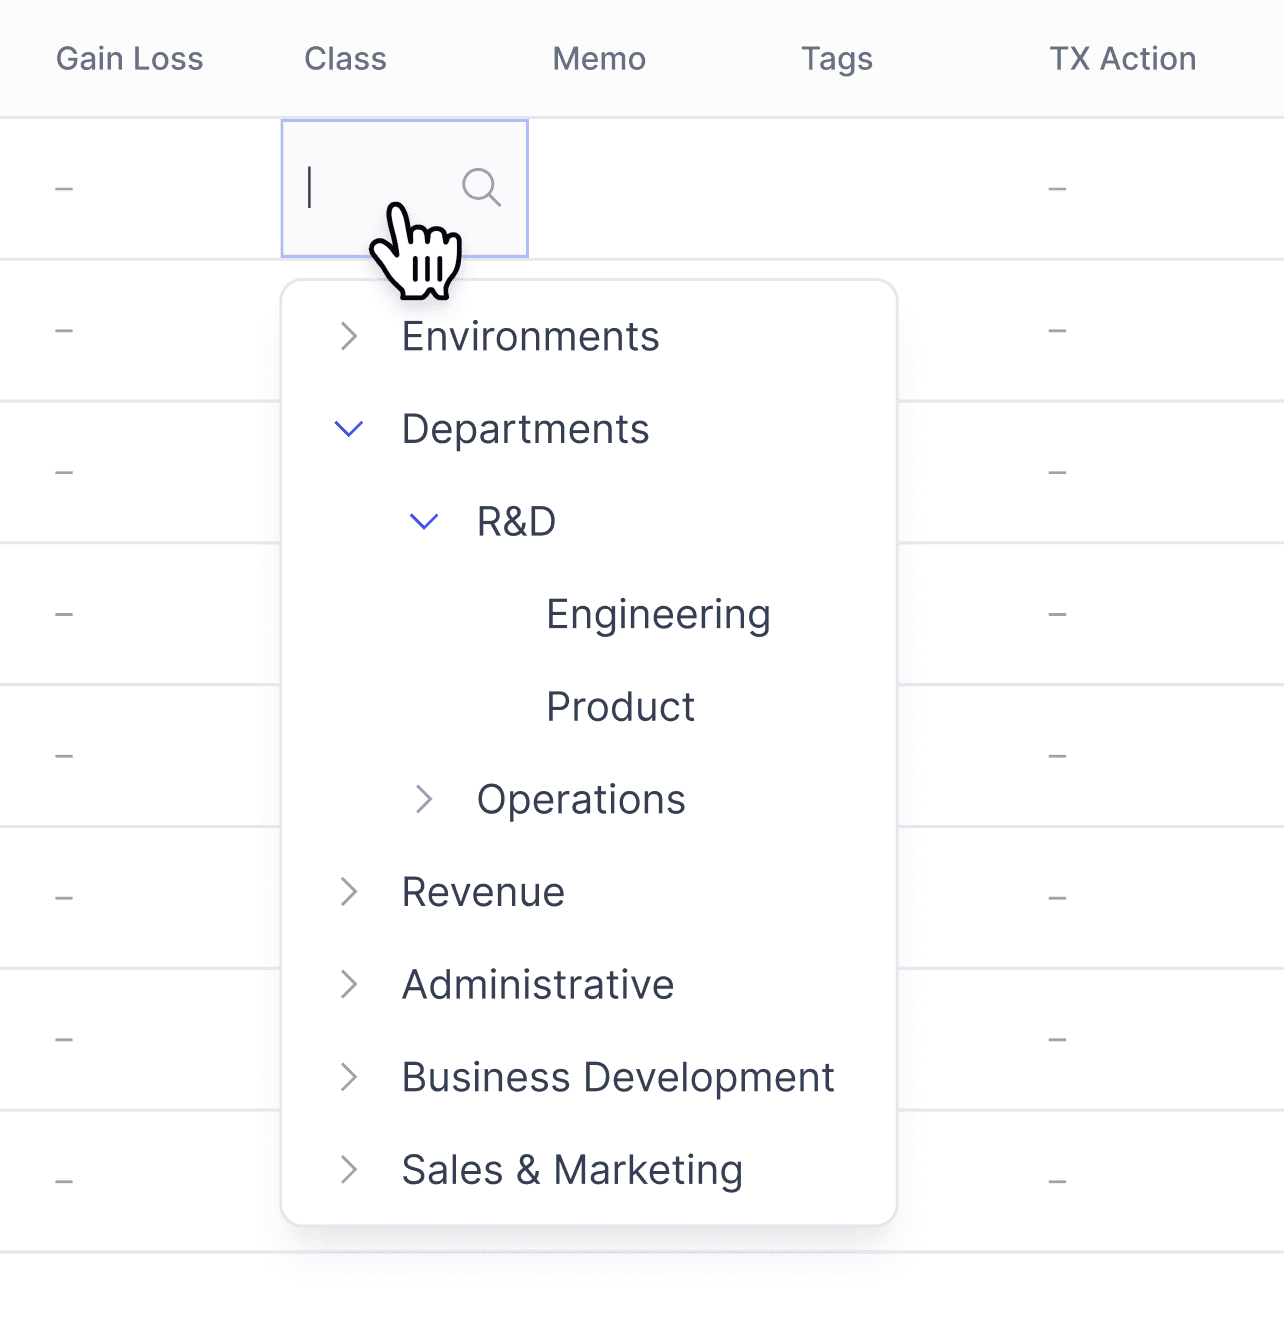
Task: Expand the Environments chevron
Action: [348, 336]
